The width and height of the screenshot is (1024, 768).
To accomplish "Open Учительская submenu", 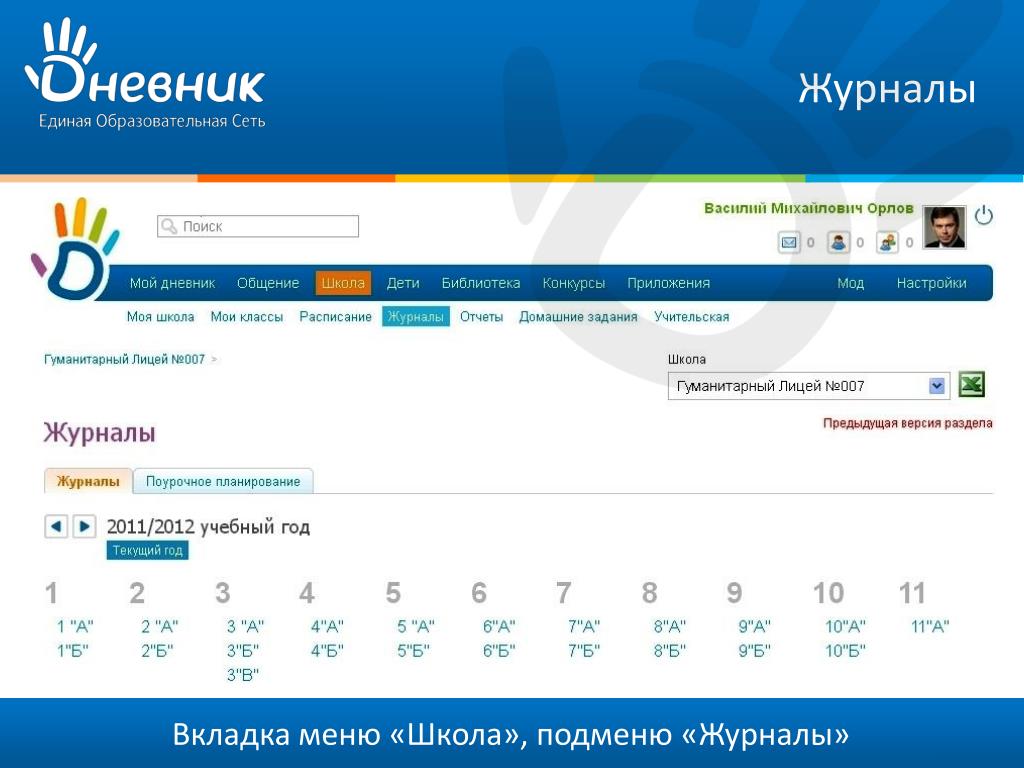I will [692, 317].
